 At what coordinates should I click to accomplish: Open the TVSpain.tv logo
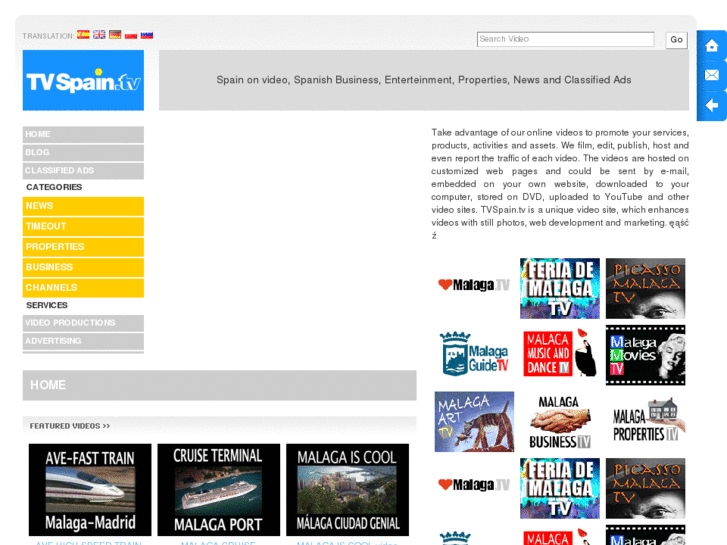pos(83,80)
